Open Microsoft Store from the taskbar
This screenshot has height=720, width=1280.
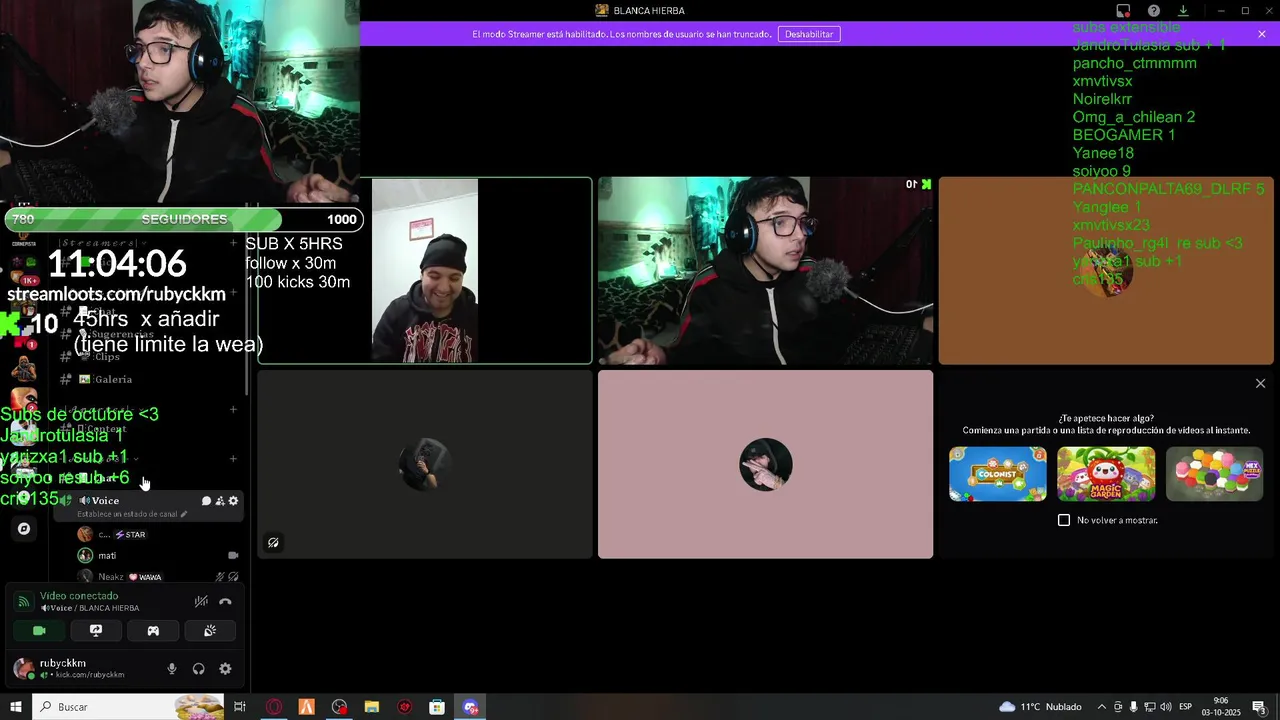(x=437, y=707)
